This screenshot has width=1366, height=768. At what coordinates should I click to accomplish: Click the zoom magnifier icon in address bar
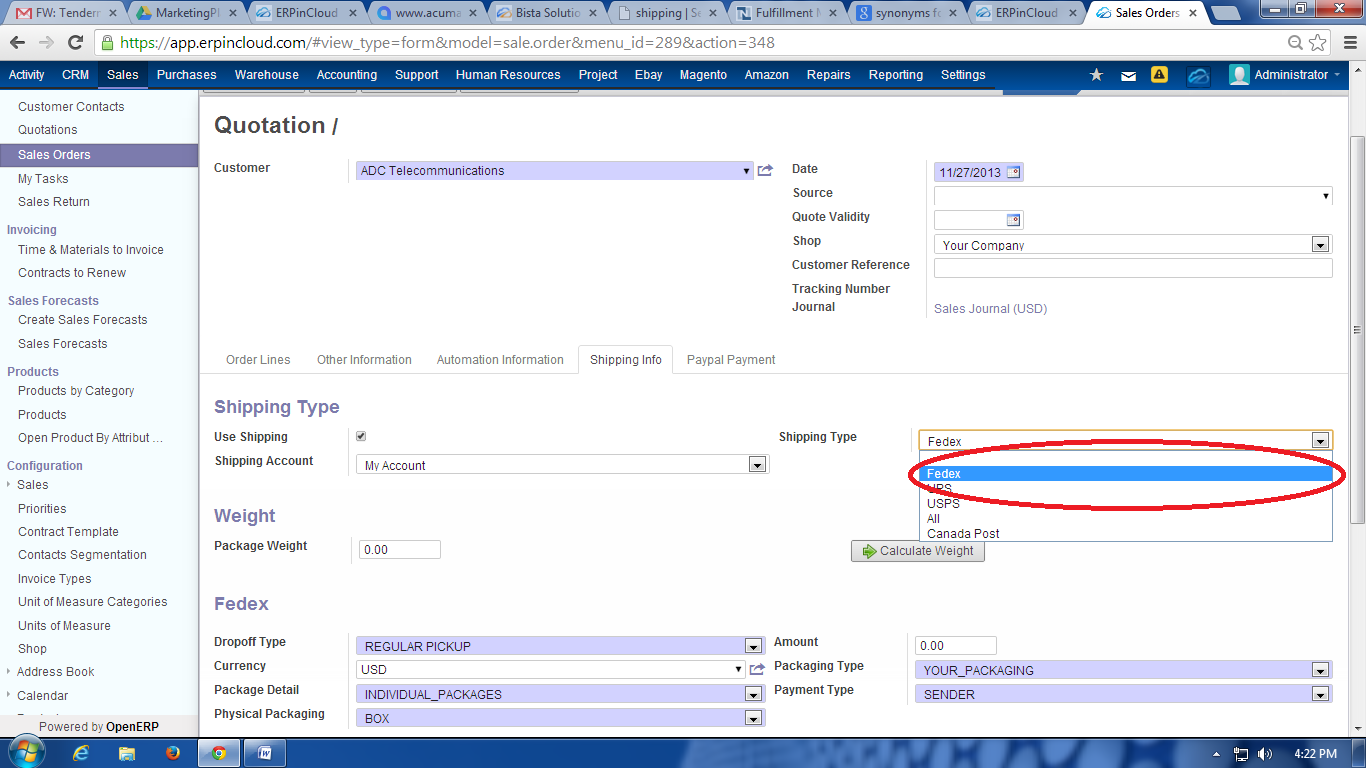pyautogui.click(x=1296, y=43)
